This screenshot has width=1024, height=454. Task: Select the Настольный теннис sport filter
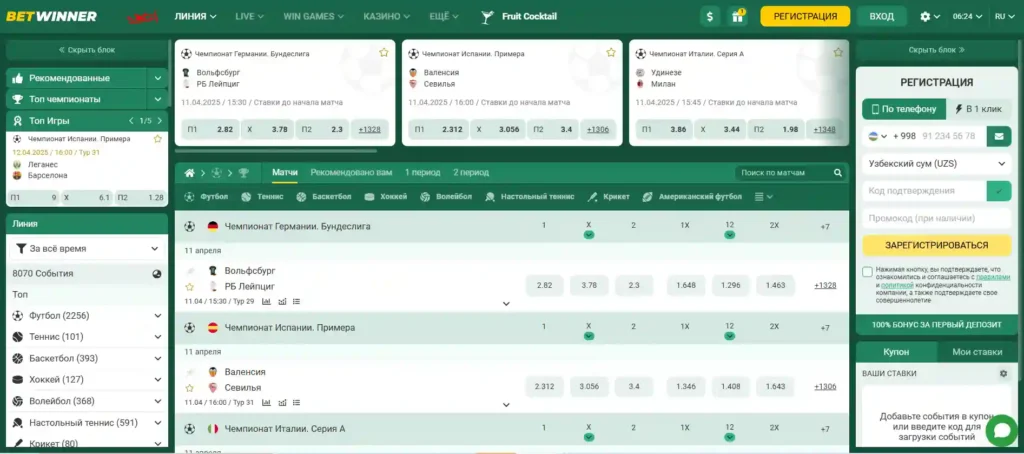click(530, 197)
